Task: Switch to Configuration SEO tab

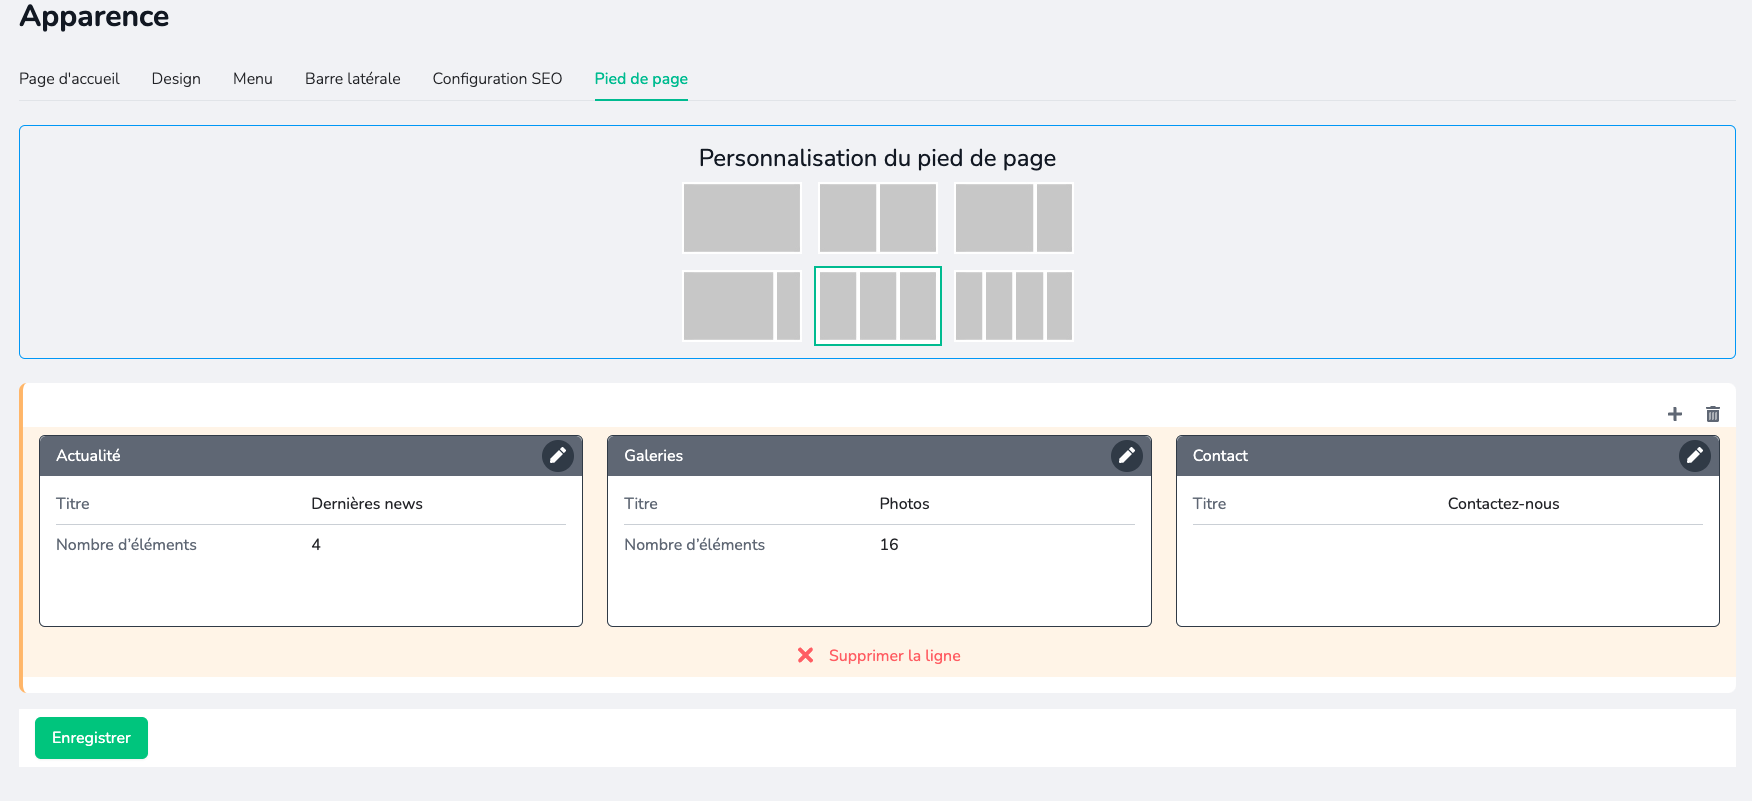Action: pos(497,79)
